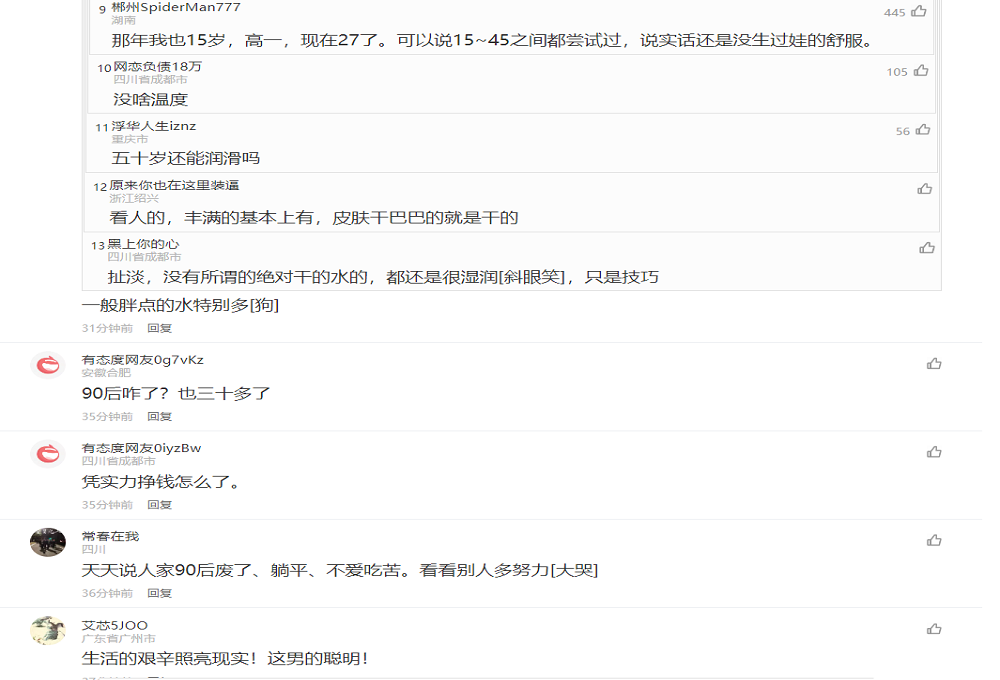Click the avatar of 艾芯5JOO
1000x680 pixels.
[x=47, y=628]
